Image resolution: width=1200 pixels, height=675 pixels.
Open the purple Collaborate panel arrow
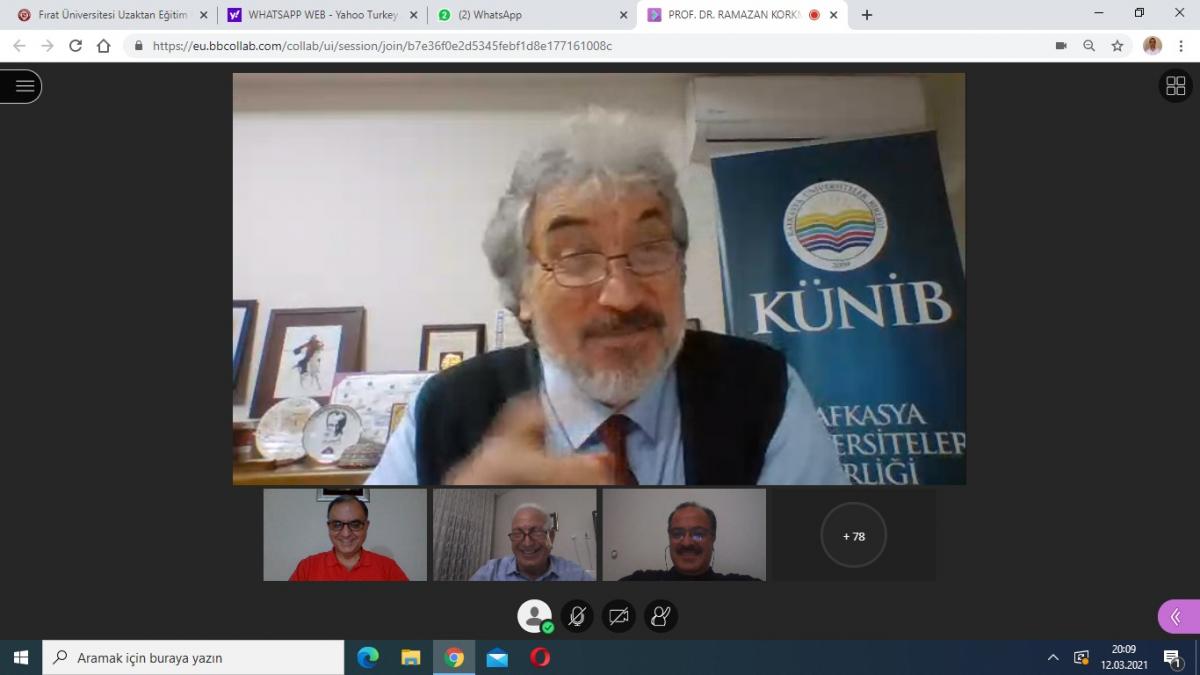[1178, 616]
